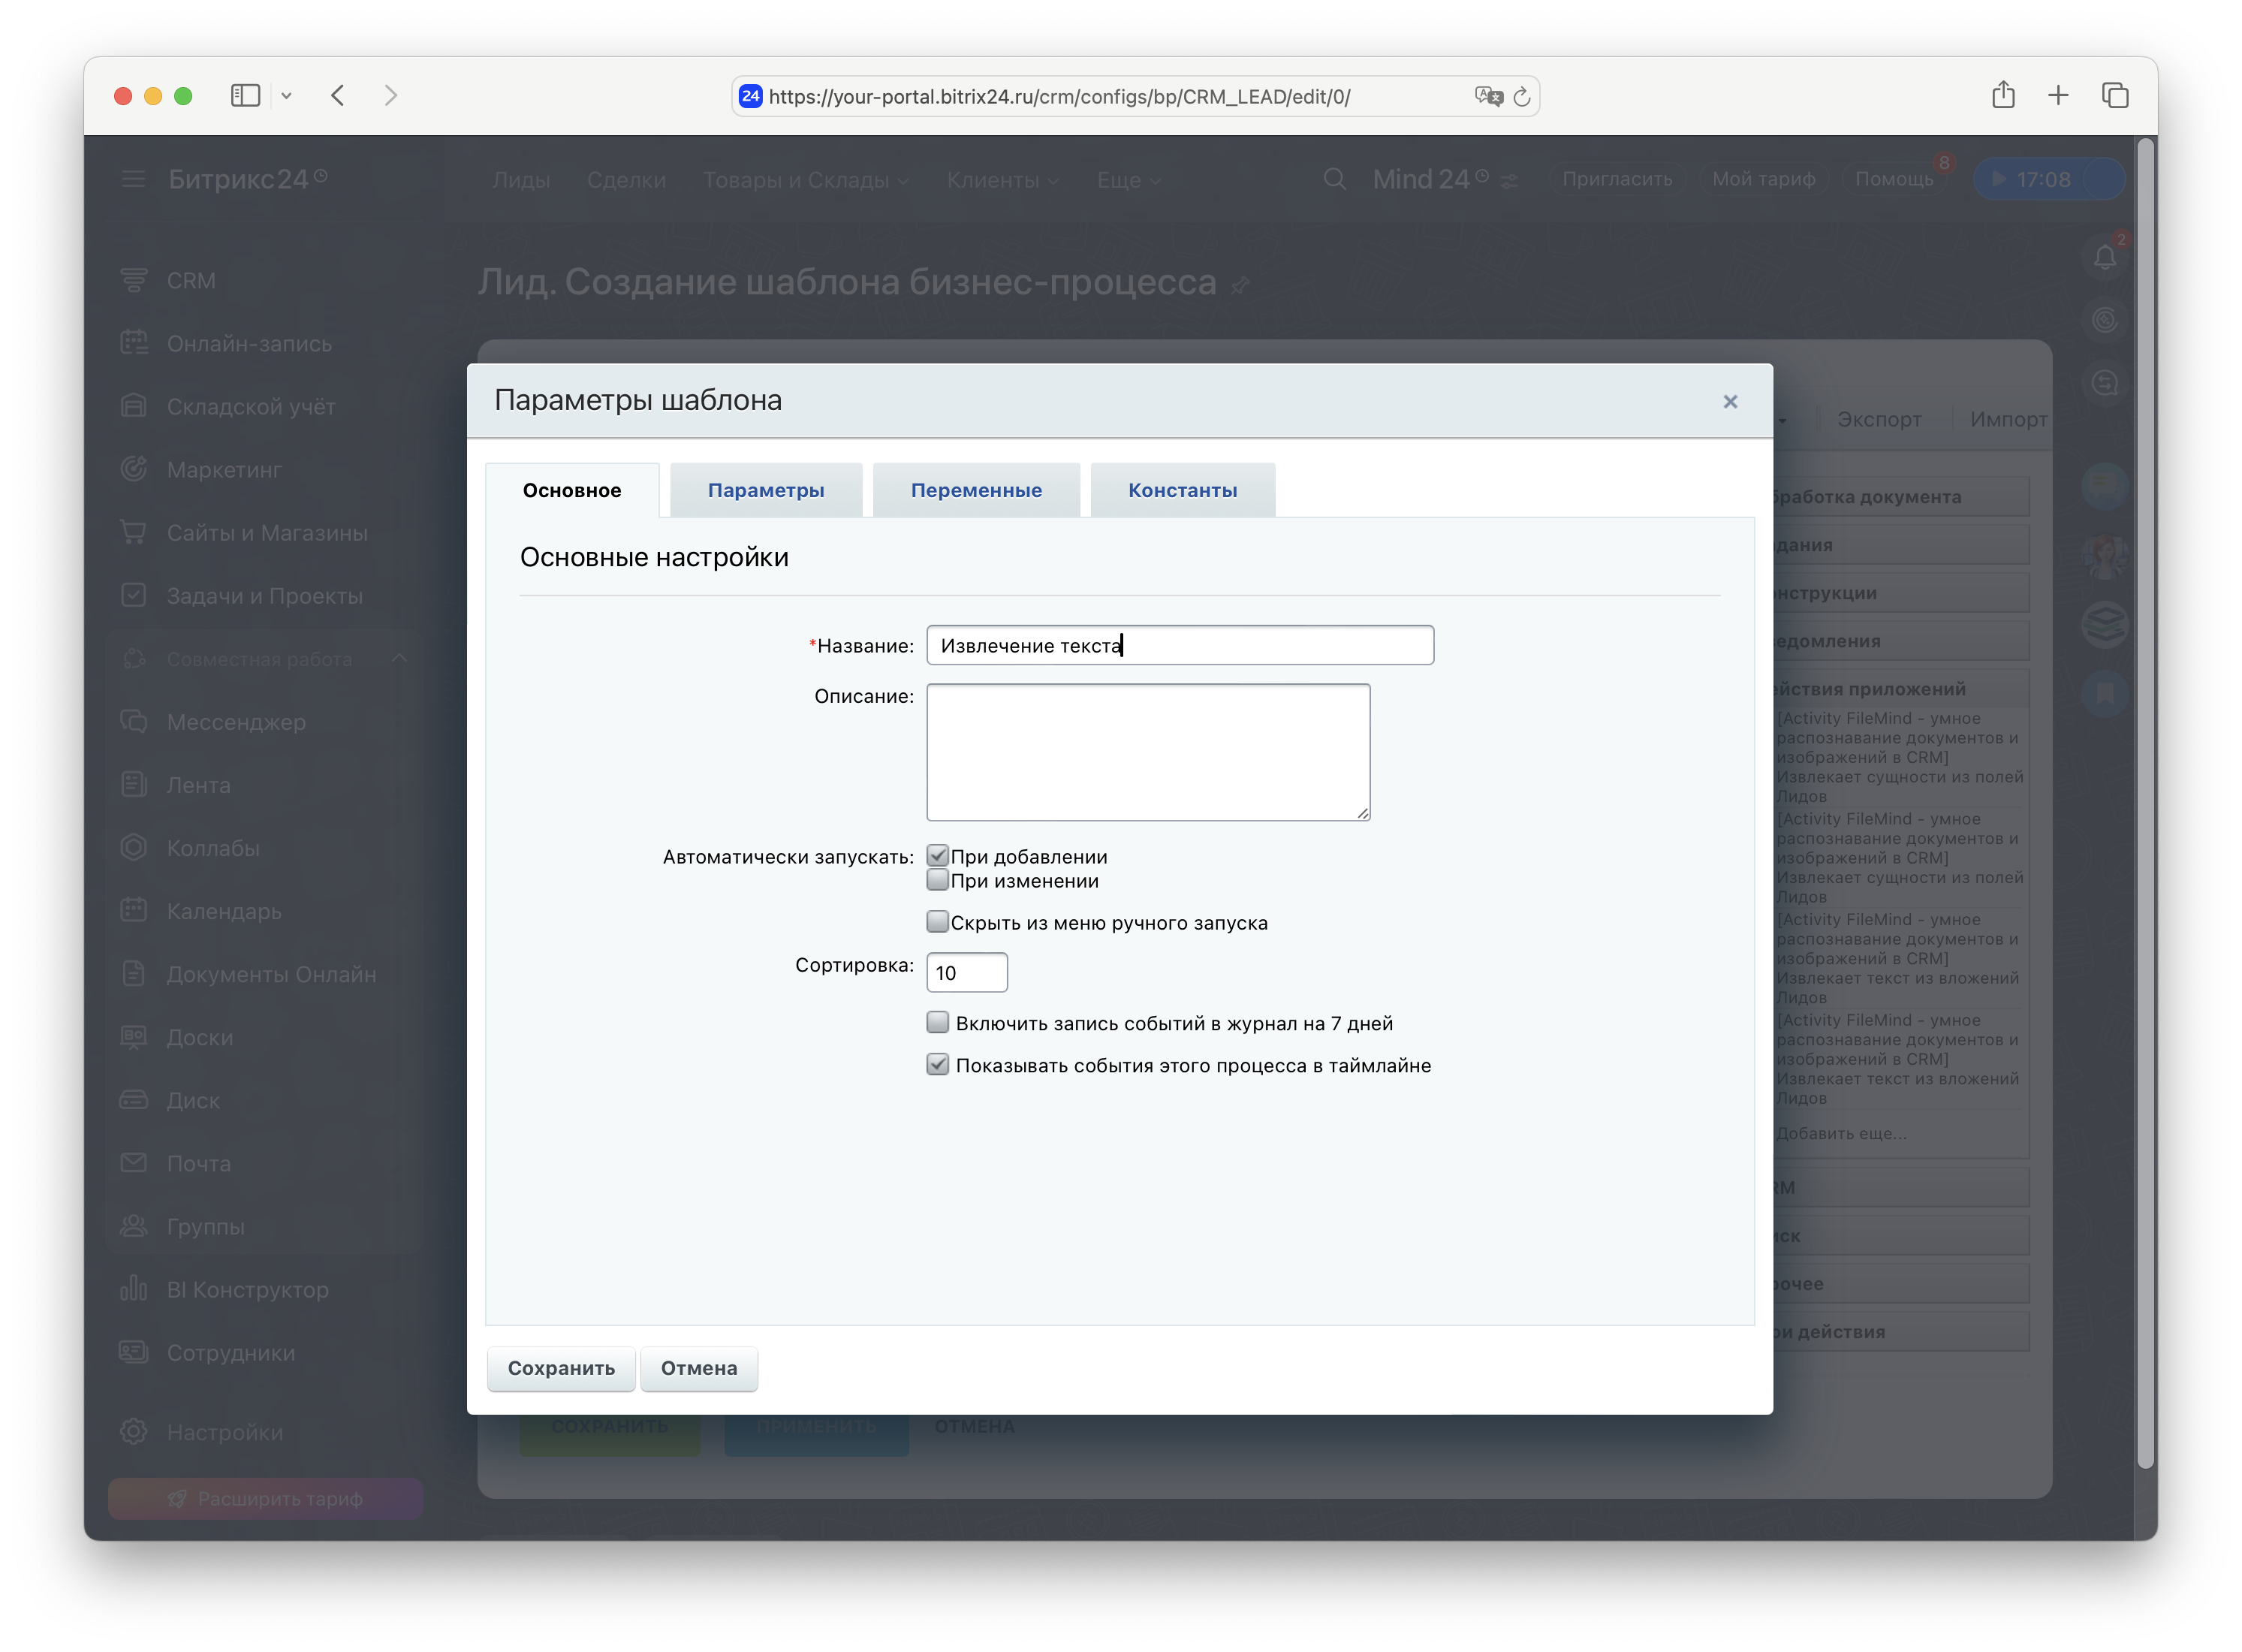2242x1652 pixels.
Task: Click the Сортировка number field
Action: 966,973
